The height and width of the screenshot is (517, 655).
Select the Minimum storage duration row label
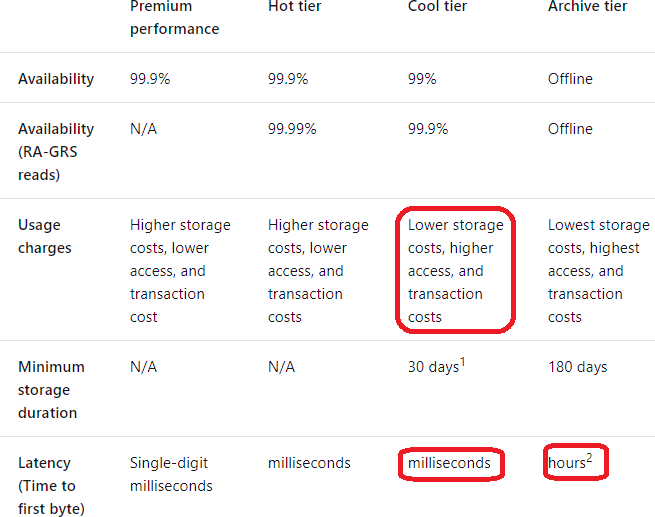point(51,389)
